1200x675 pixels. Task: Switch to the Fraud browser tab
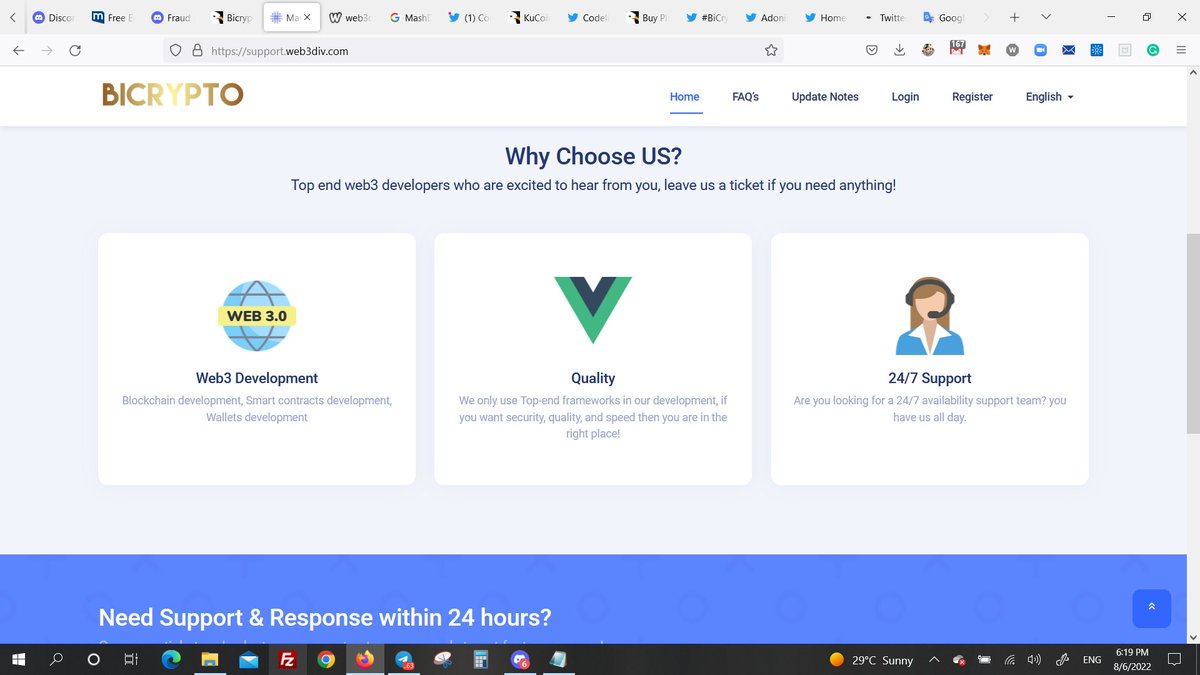click(x=171, y=18)
